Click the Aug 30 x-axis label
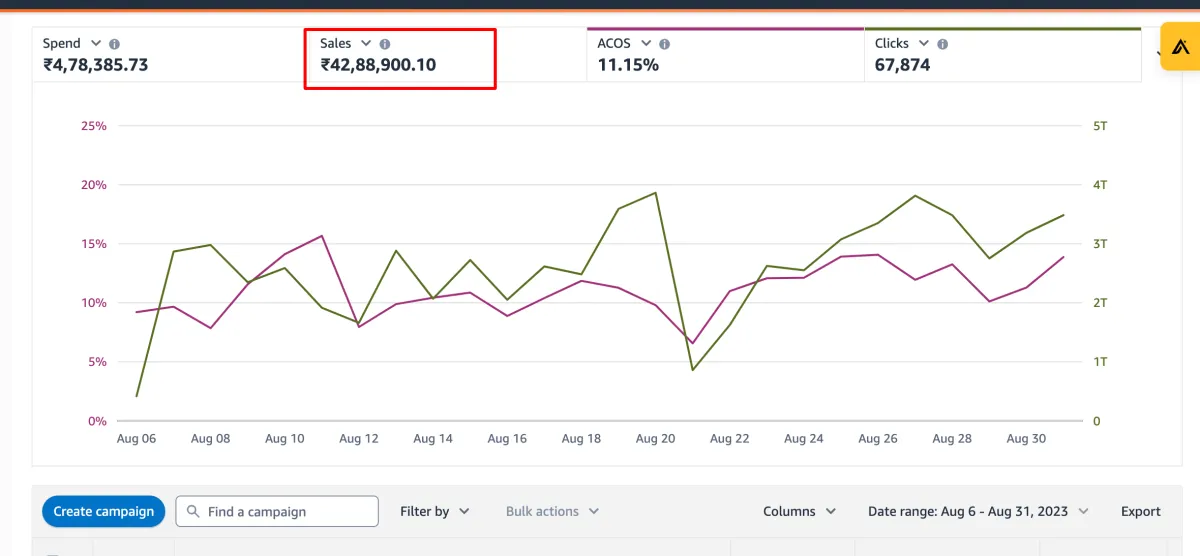The image size is (1200, 556). 1026,438
